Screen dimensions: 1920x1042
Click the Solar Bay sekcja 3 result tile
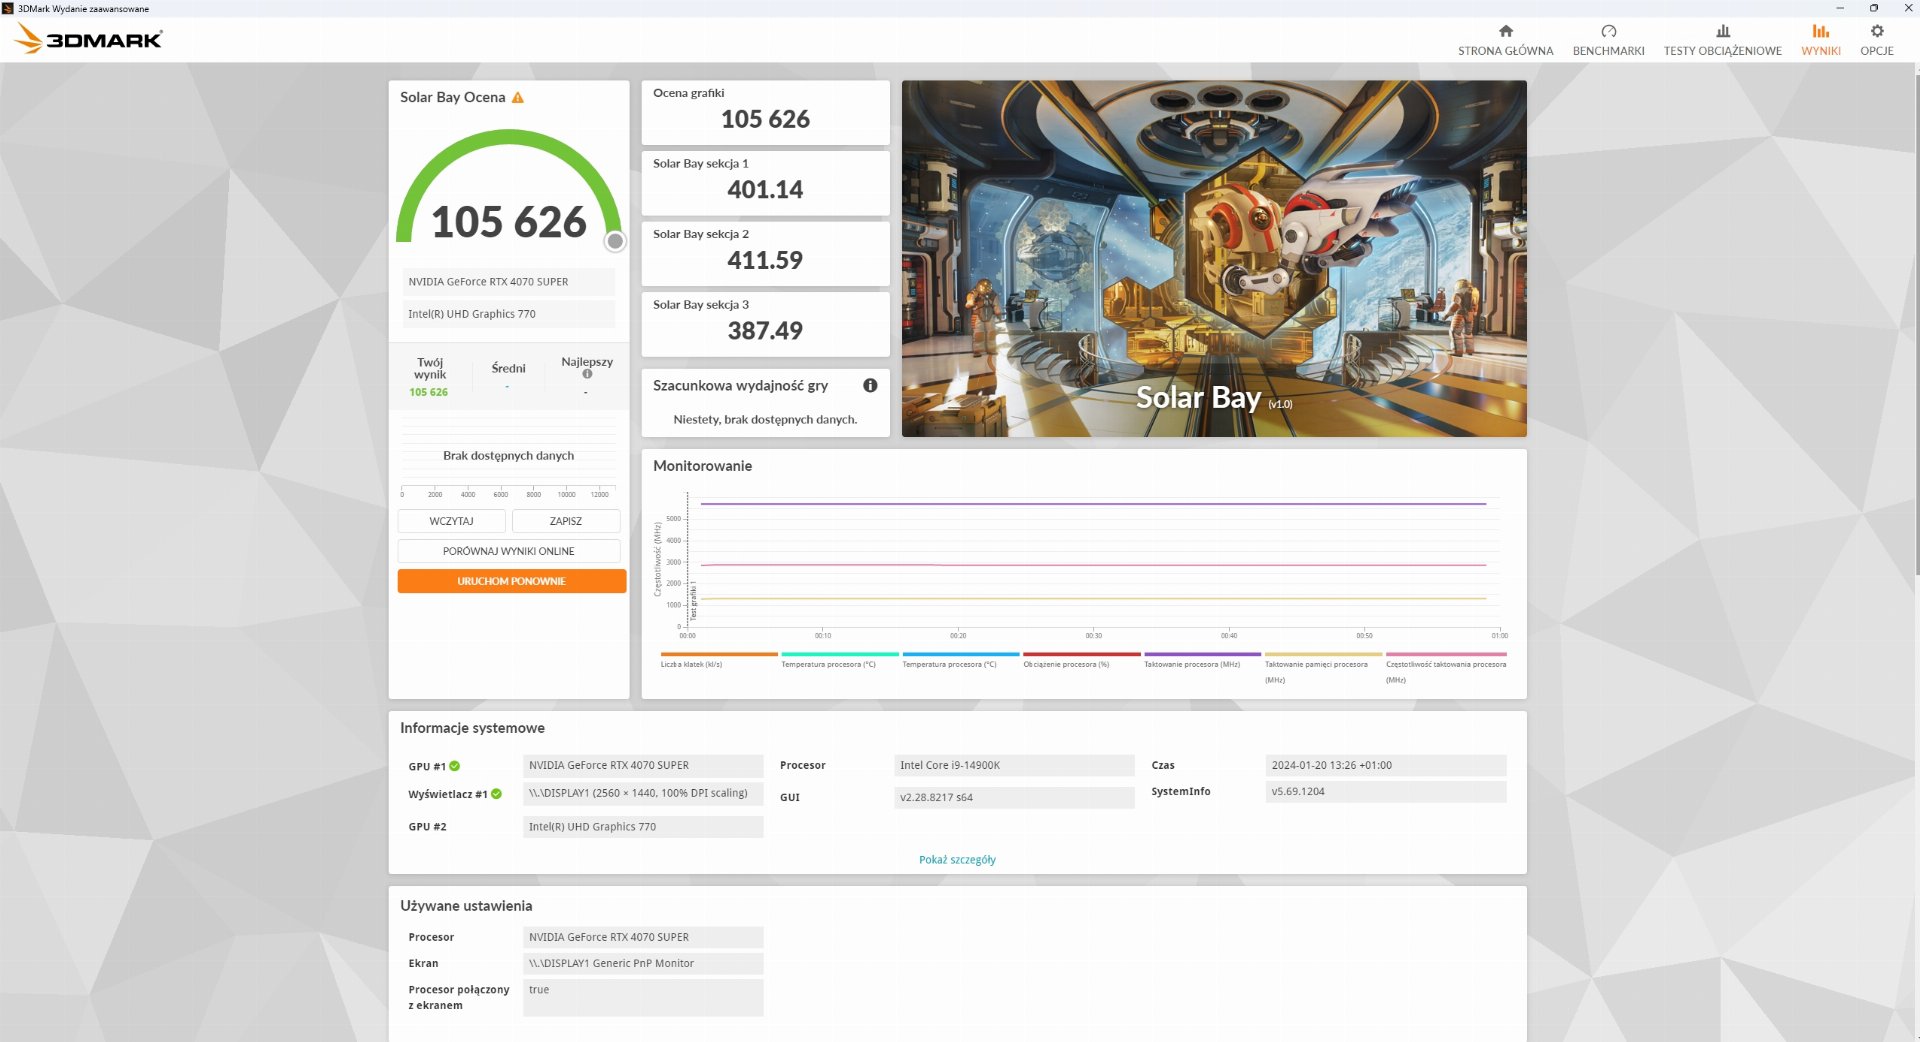click(765, 324)
